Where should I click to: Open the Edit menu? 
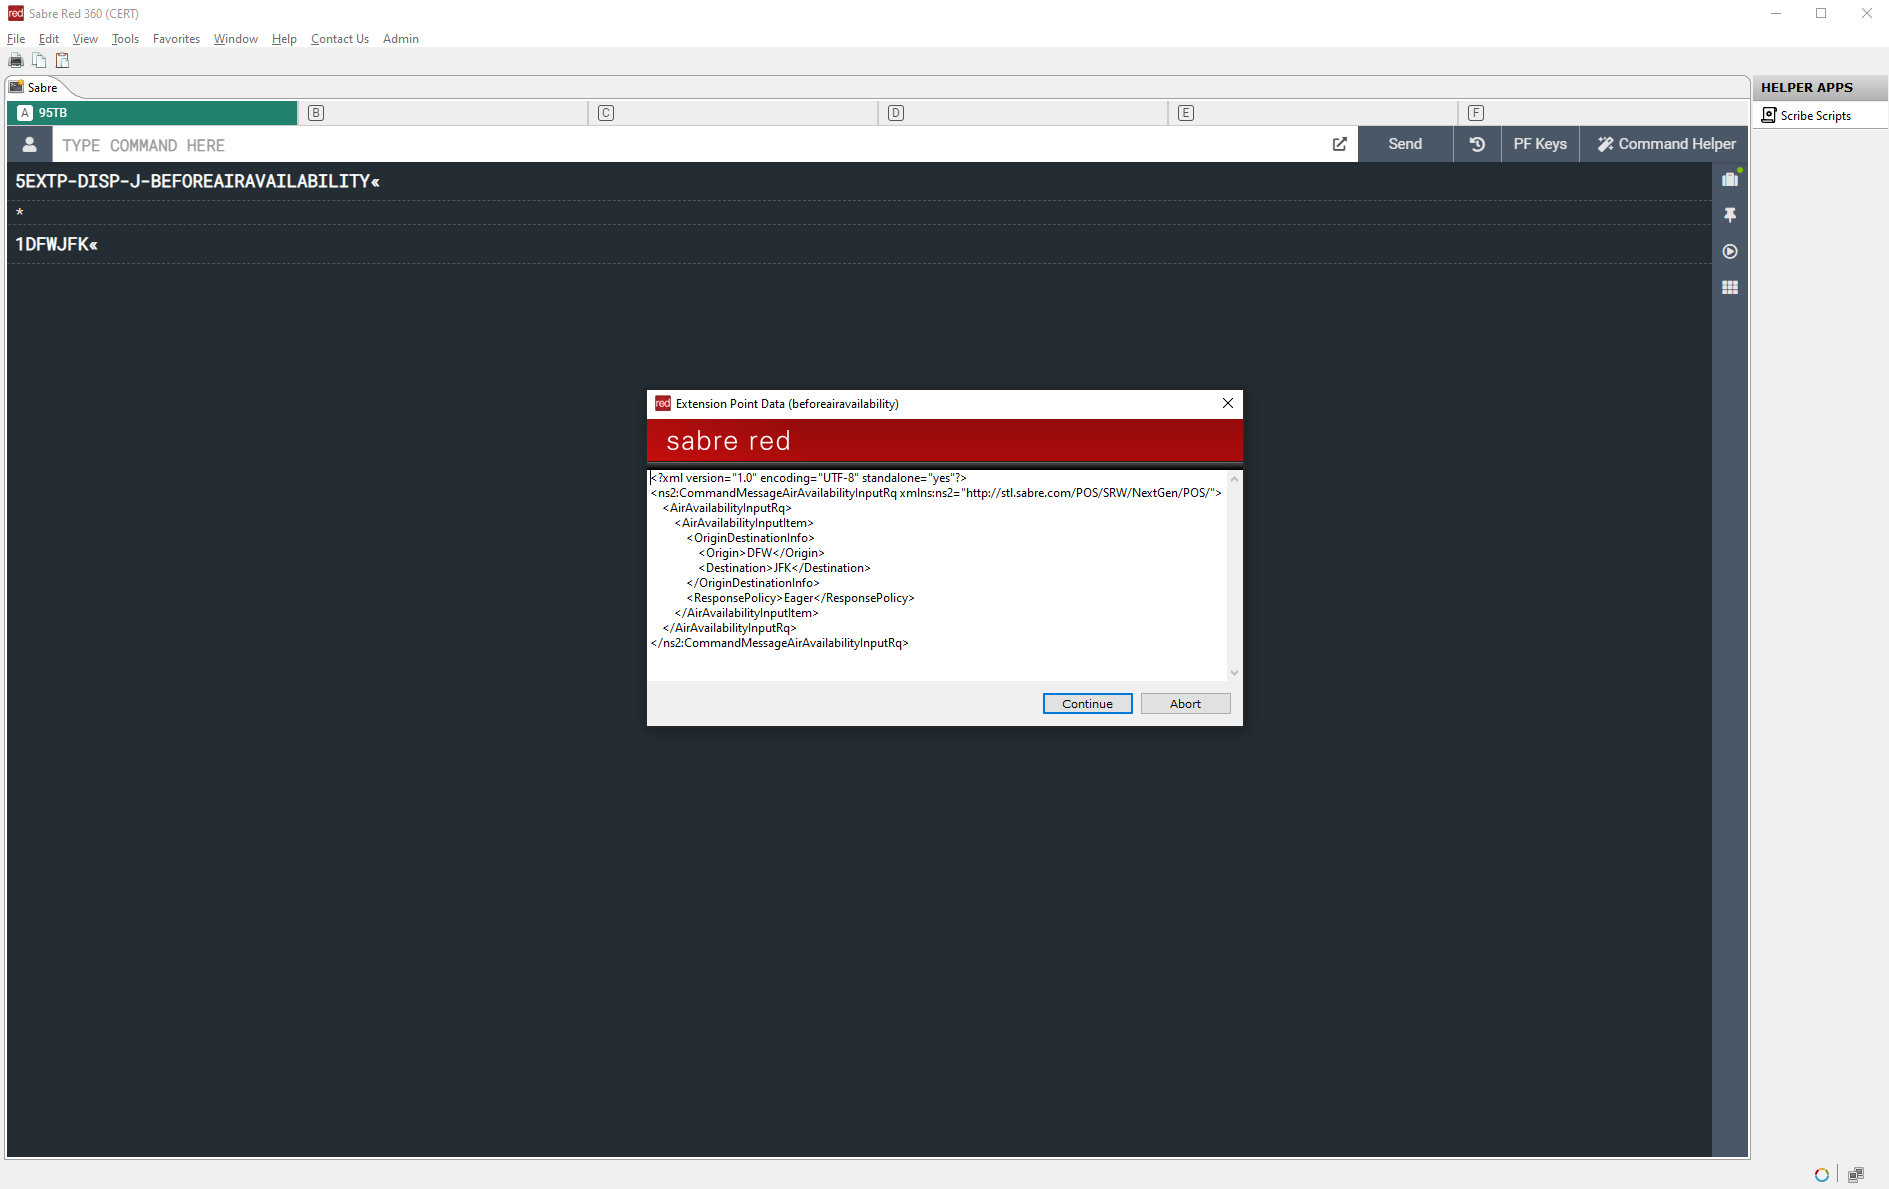[x=49, y=39]
